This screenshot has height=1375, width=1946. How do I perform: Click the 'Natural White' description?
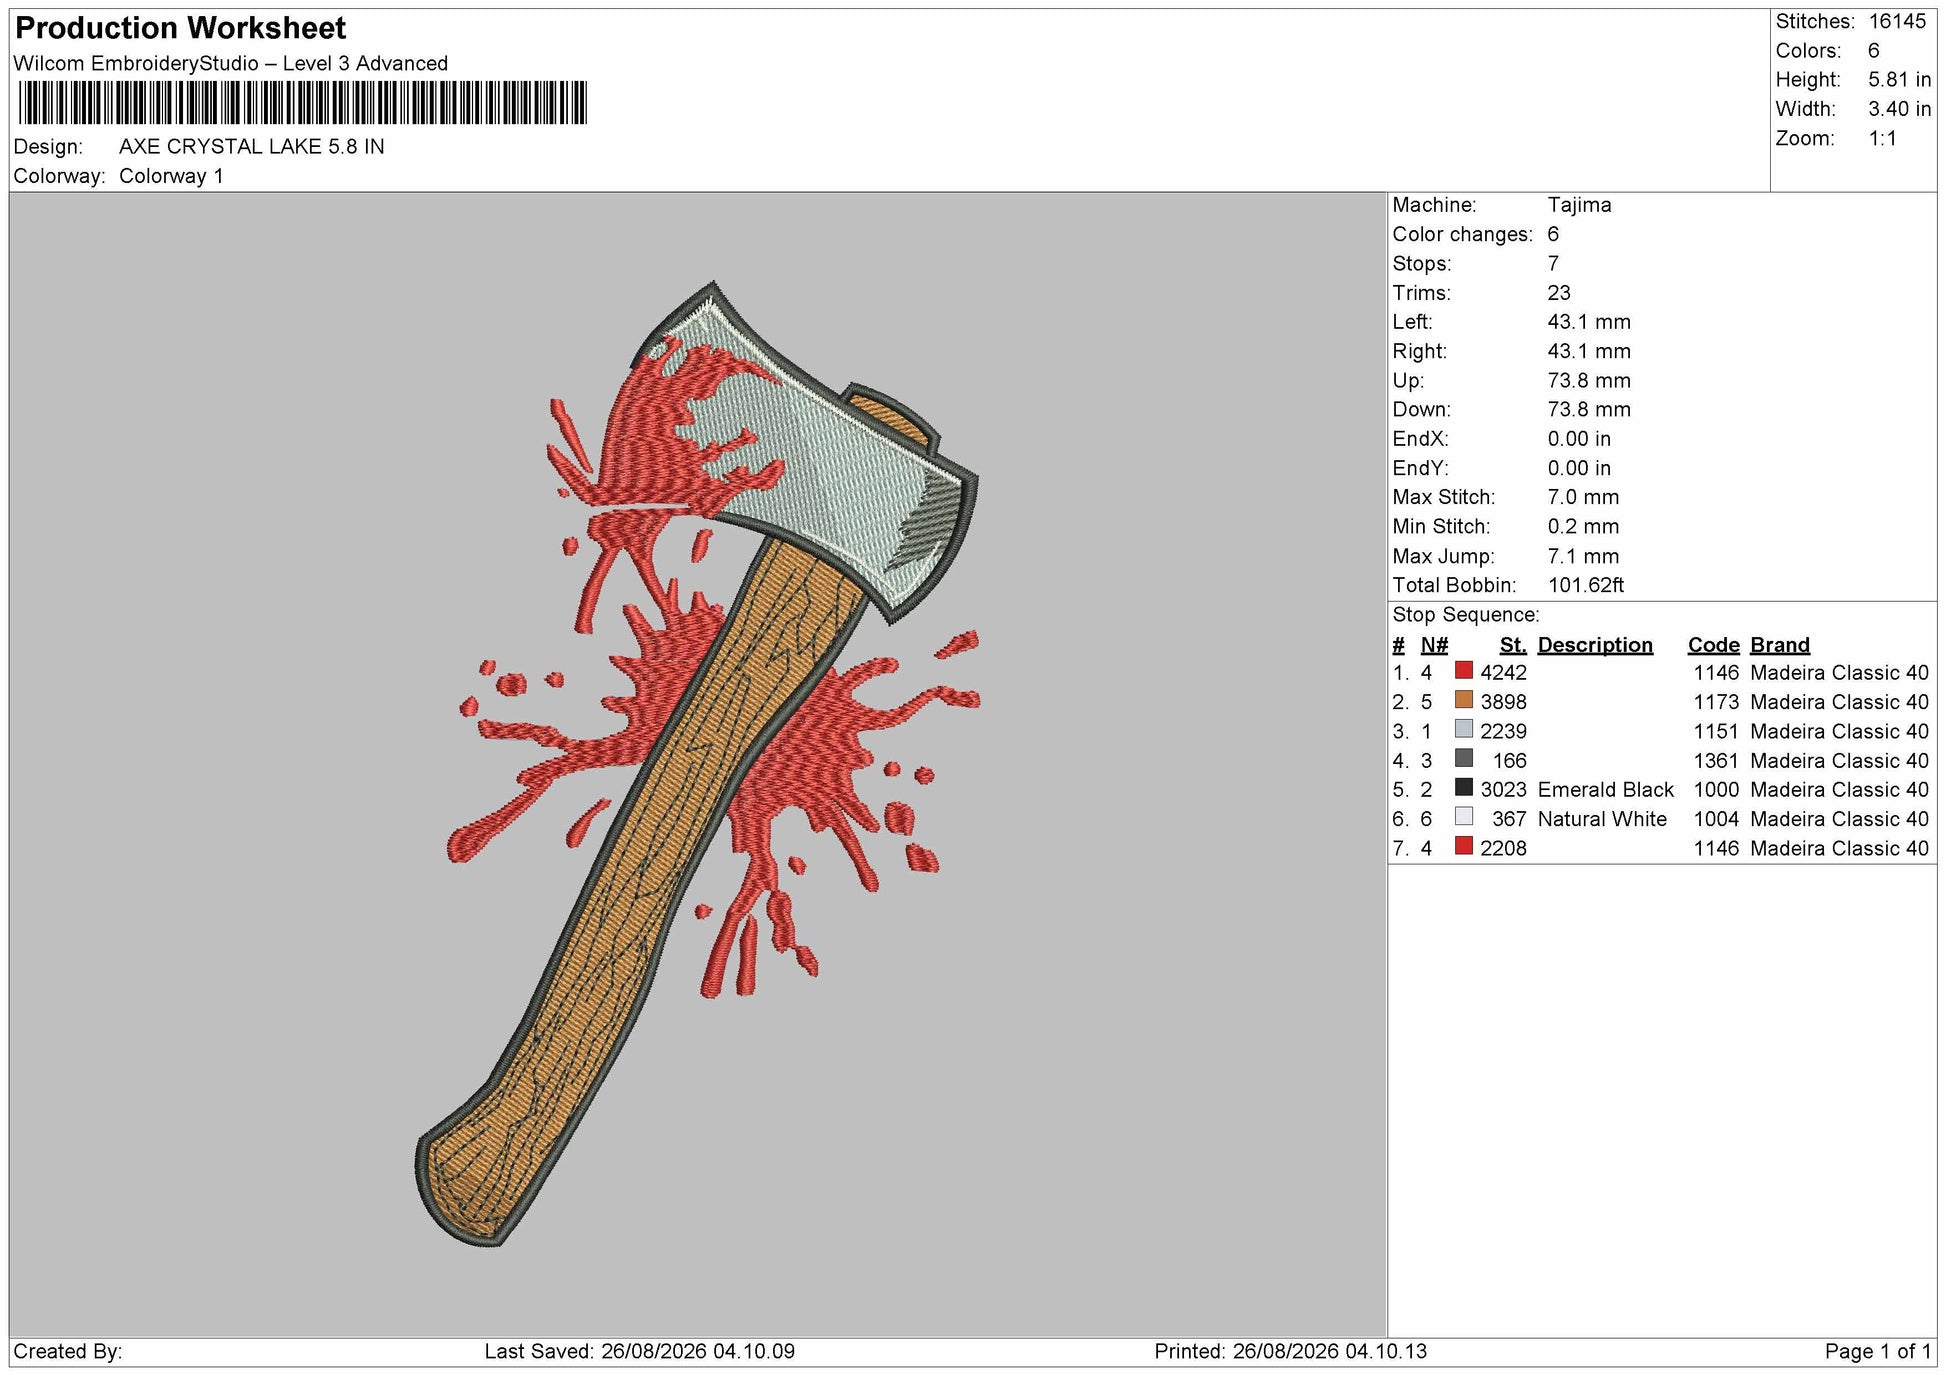1602,819
